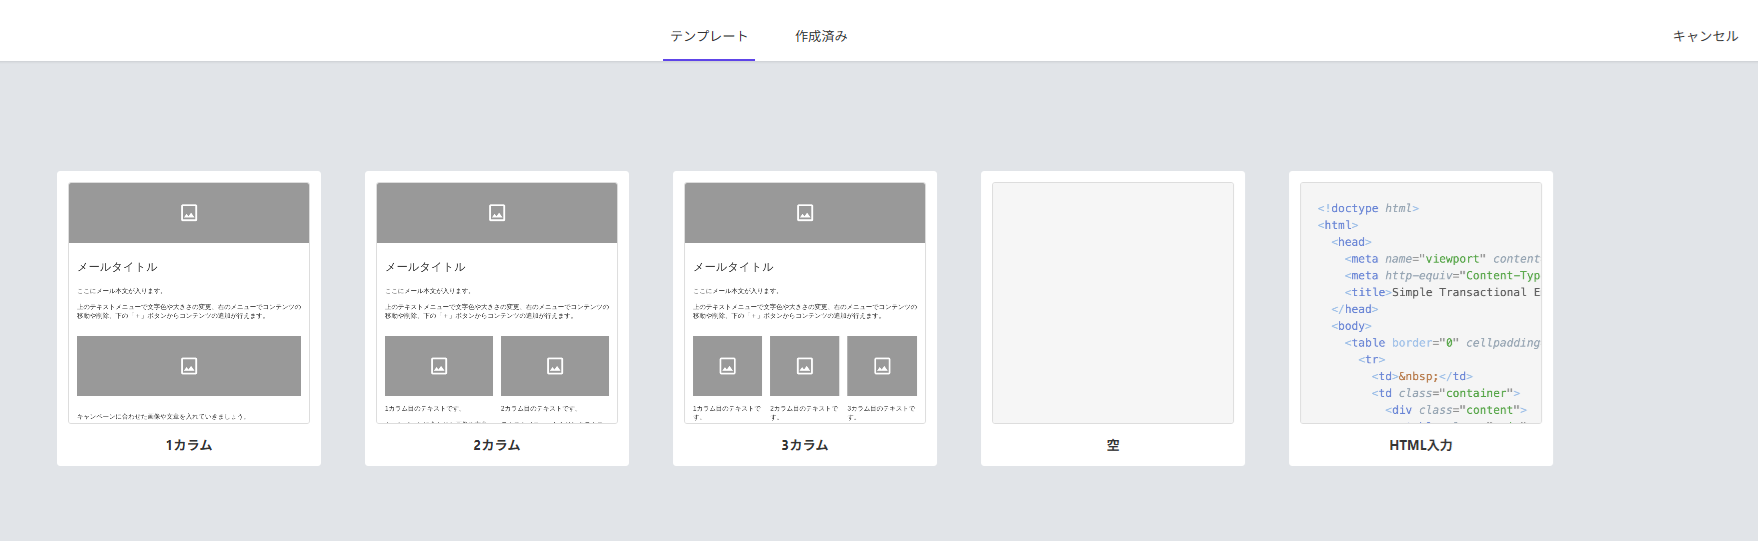
Task: Click the body image placeholder in 1カラム template
Action: point(189,366)
